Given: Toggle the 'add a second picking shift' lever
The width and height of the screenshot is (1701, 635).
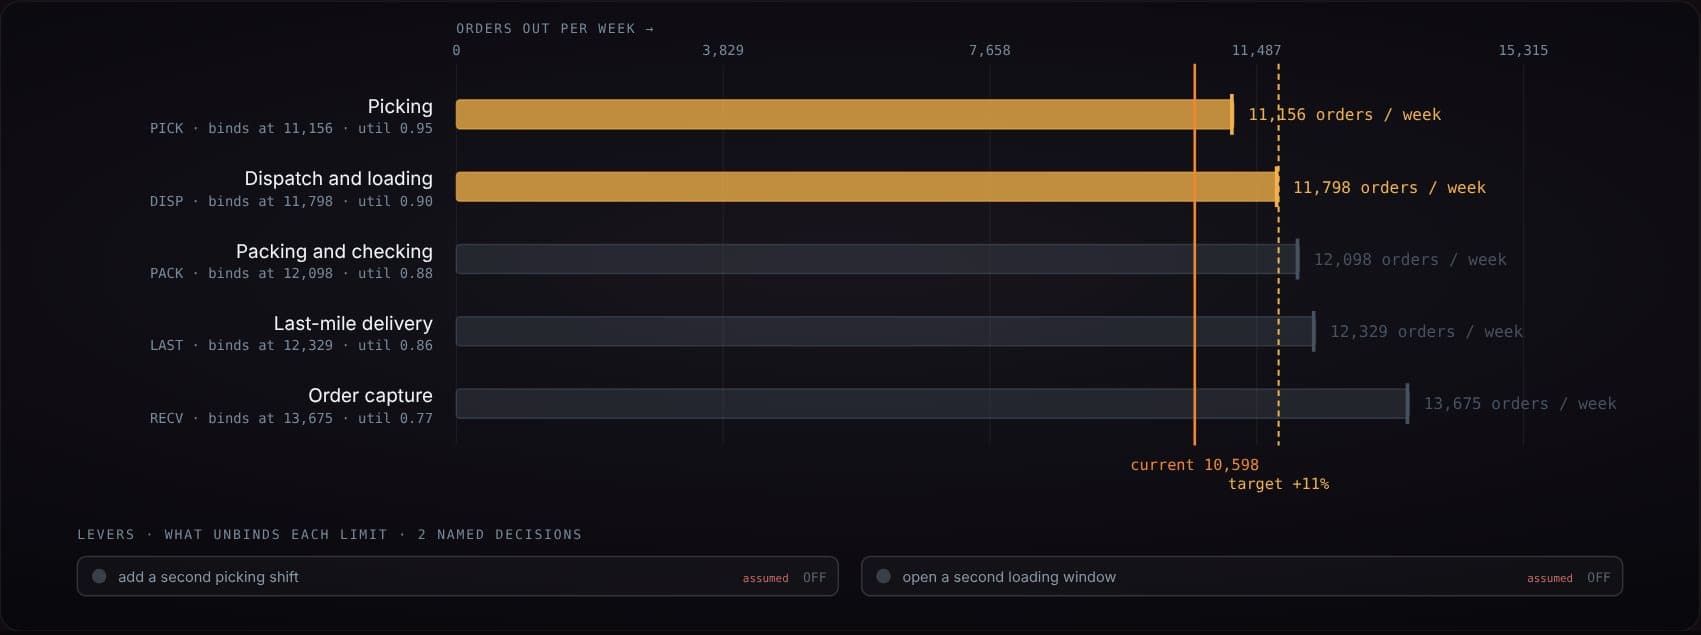Looking at the screenshot, I should 457,576.
